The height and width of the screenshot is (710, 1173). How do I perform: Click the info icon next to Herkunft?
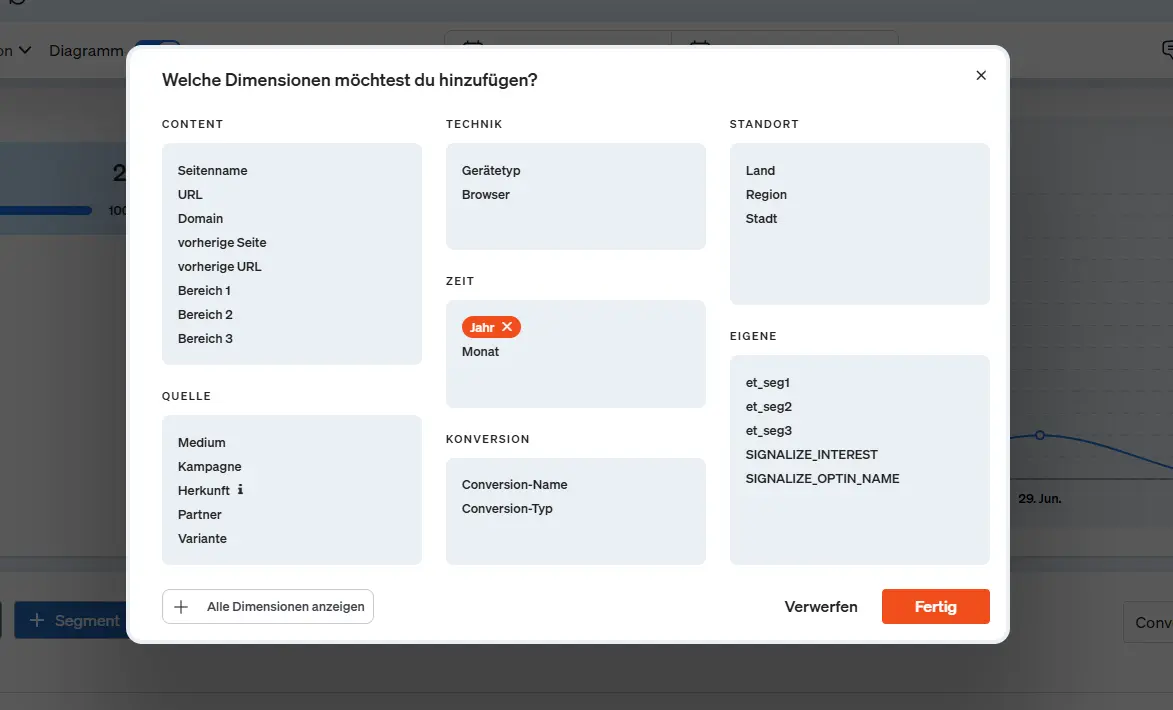pyautogui.click(x=240, y=489)
